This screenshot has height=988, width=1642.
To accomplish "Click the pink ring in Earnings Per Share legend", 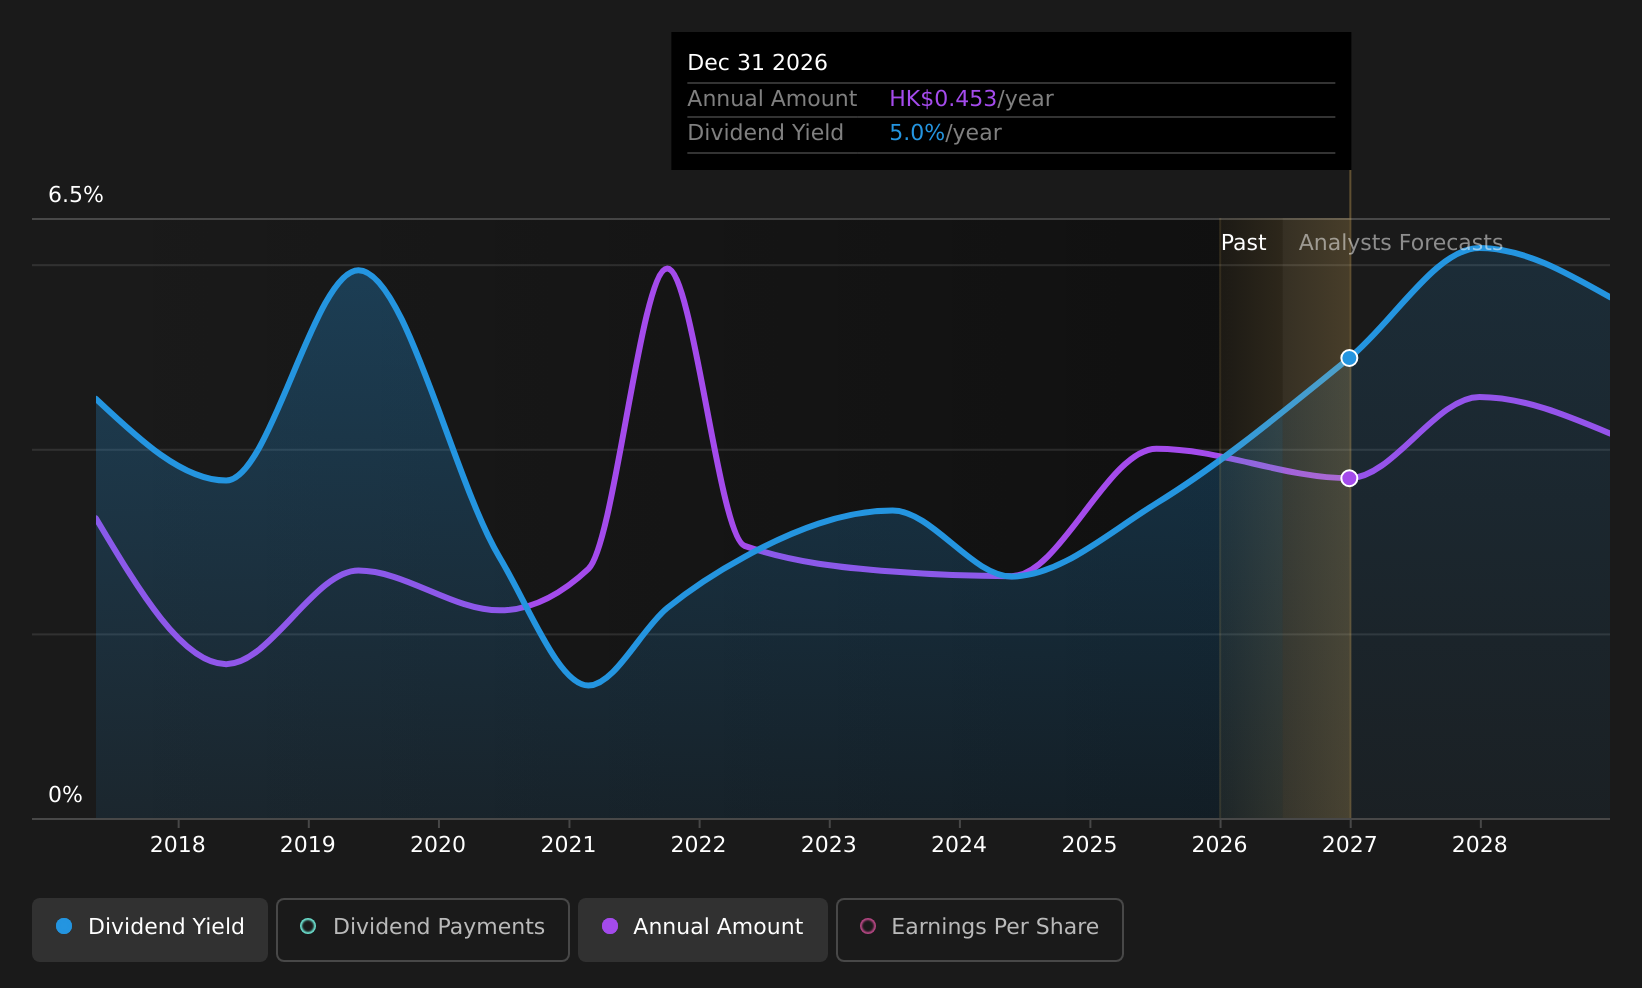I will [868, 926].
